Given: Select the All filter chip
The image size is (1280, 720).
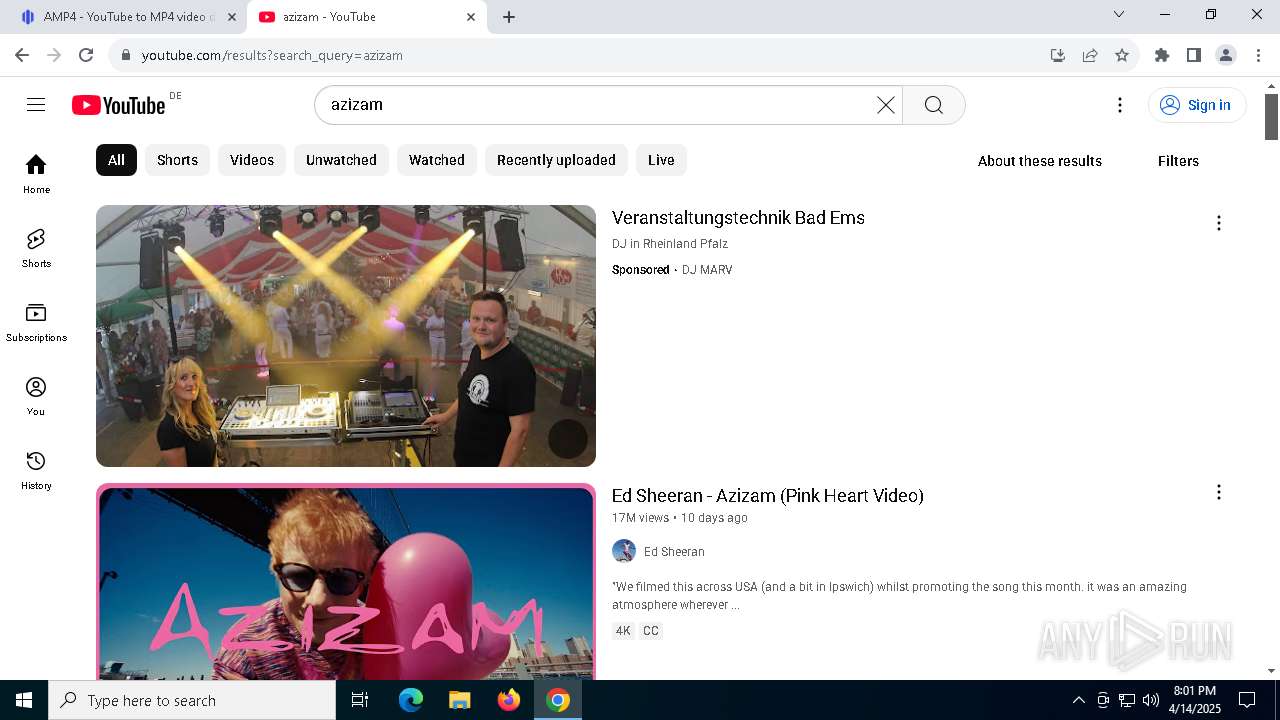Looking at the screenshot, I should [116, 160].
